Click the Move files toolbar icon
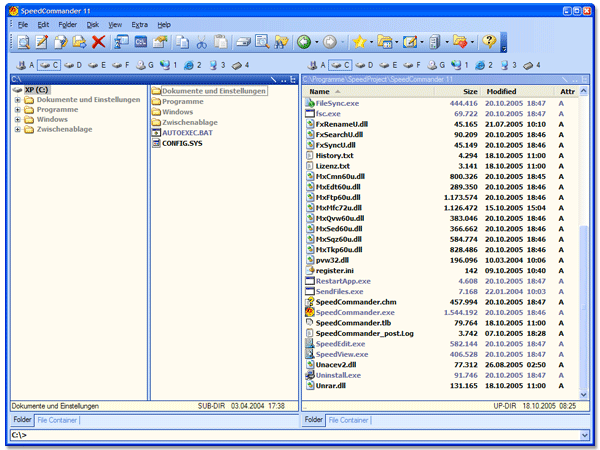Screen dimensions: 600x450 [79, 42]
